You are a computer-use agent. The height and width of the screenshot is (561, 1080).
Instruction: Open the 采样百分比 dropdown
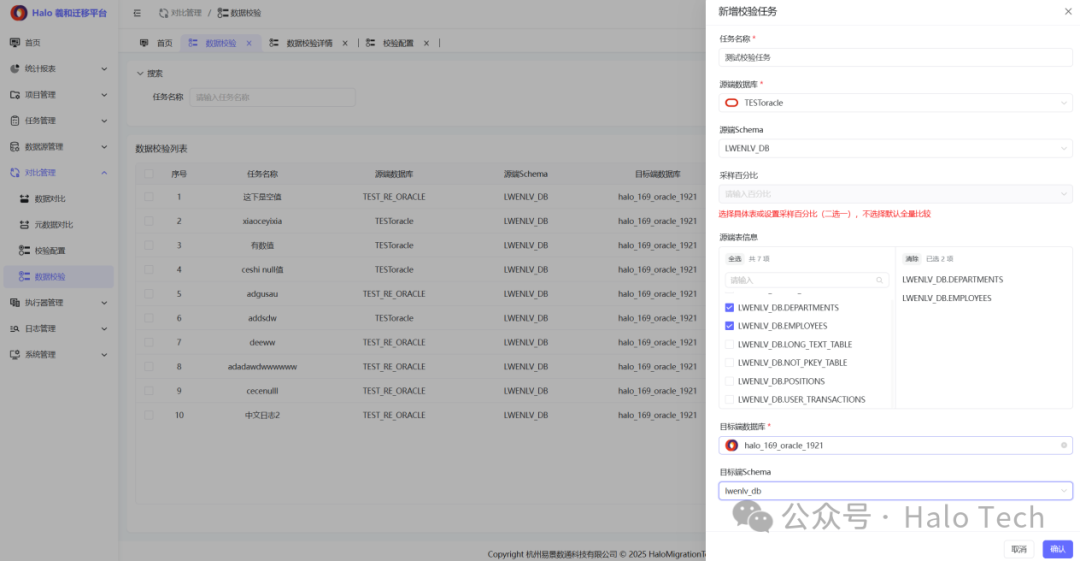pos(895,194)
